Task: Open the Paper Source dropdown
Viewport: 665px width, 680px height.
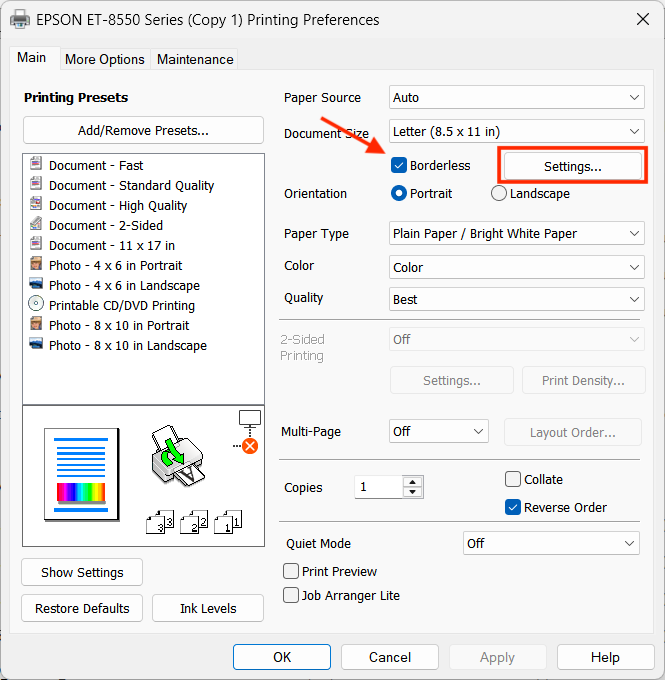Action: (516, 97)
